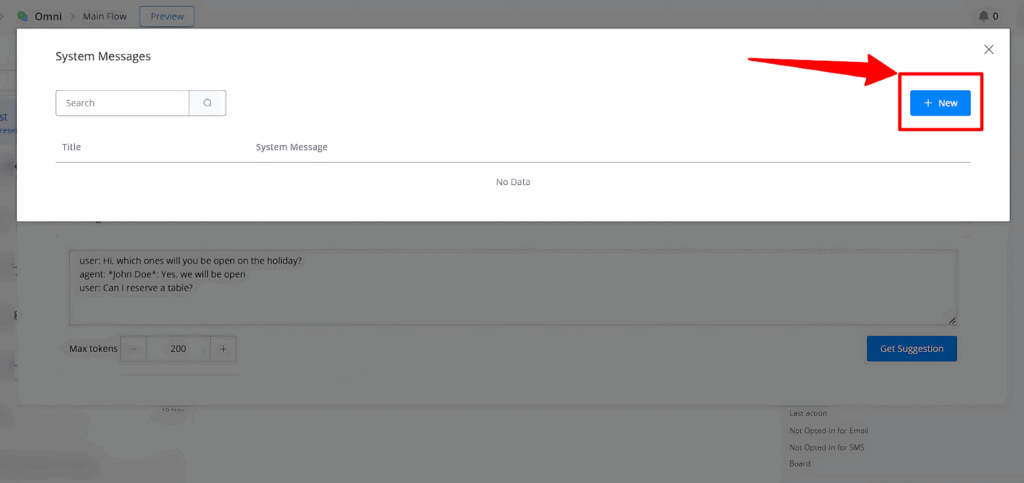Open the Preview button
This screenshot has height=483, width=1024.
(167, 16)
